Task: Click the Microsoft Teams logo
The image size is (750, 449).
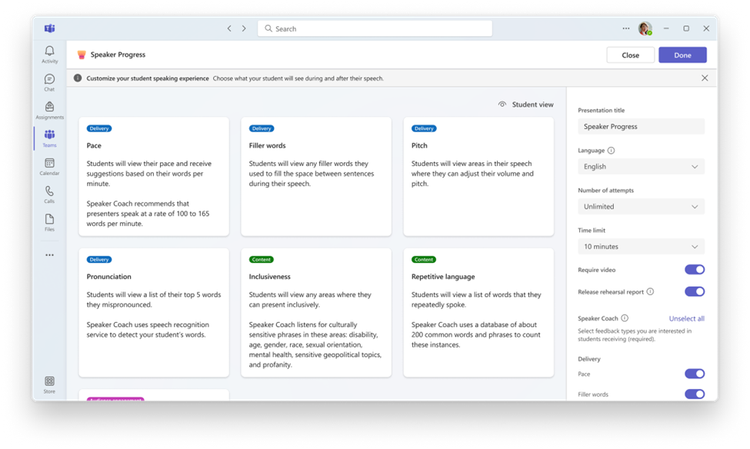Action: click(x=49, y=29)
